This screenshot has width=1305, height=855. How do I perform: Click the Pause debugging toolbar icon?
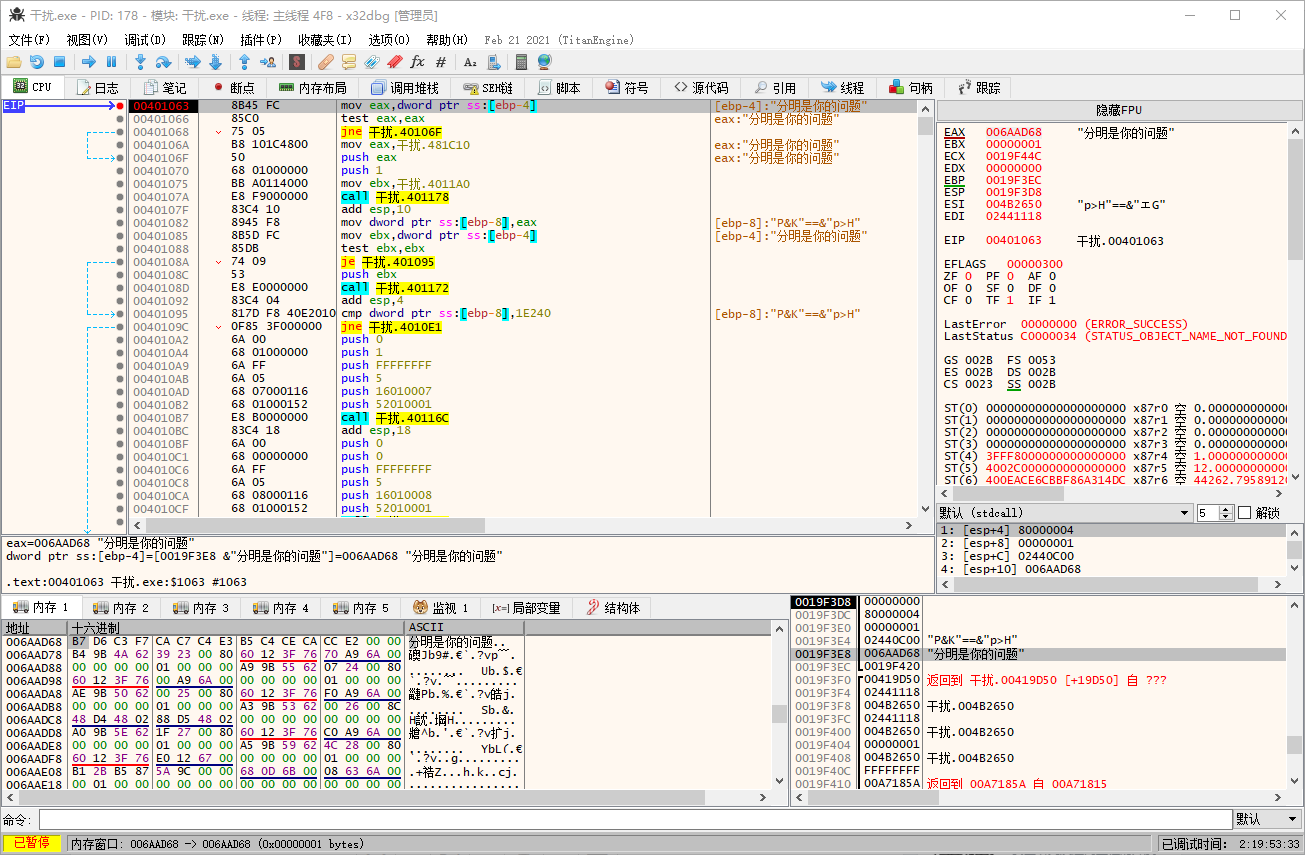(x=111, y=62)
